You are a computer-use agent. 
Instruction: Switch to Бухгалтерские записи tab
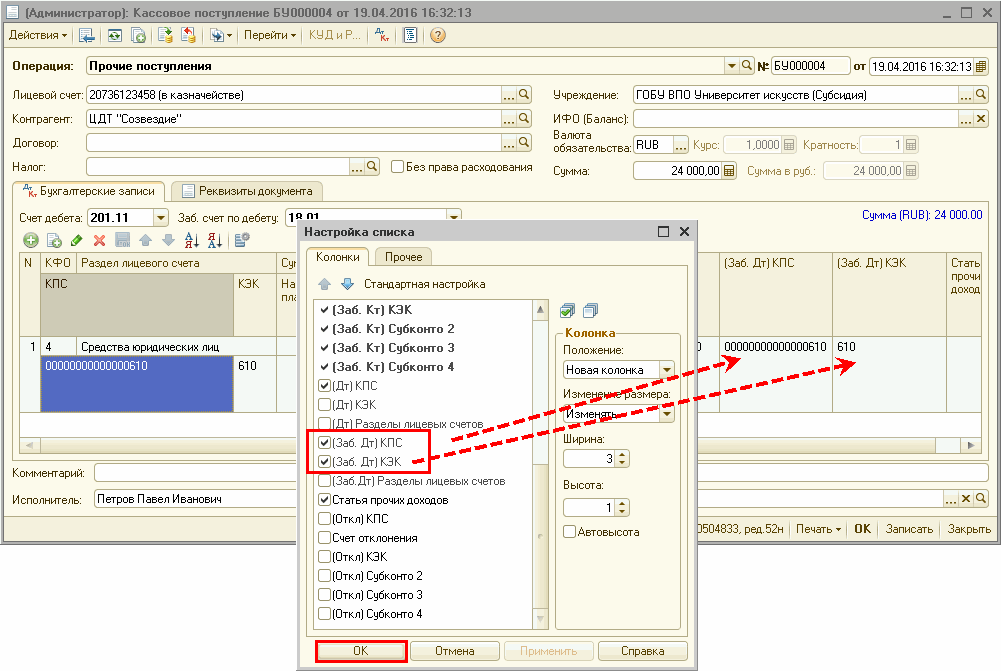[x=89, y=191]
